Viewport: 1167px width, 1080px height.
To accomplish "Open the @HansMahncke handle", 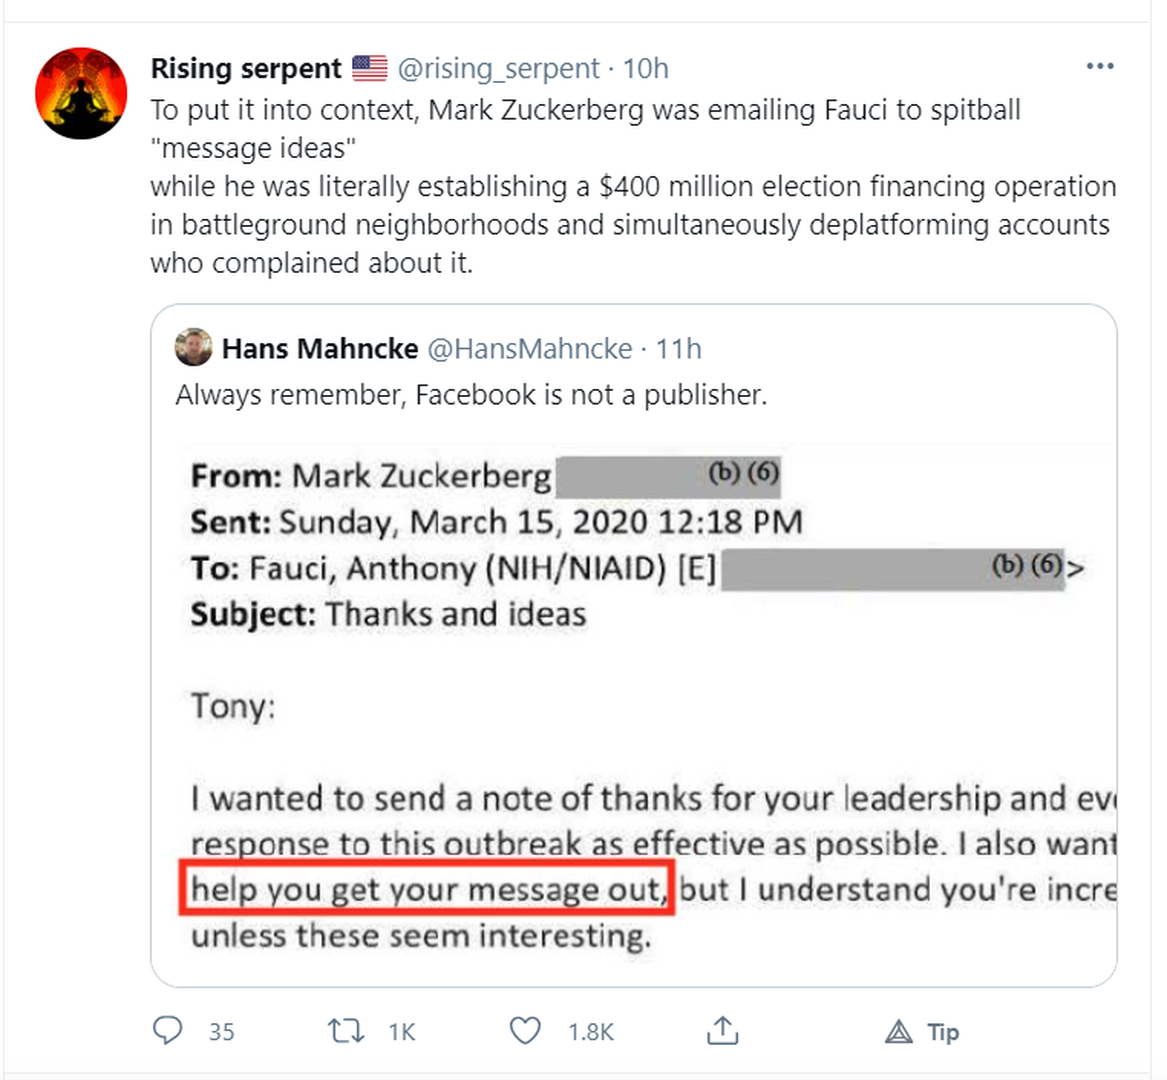I will (530, 348).
